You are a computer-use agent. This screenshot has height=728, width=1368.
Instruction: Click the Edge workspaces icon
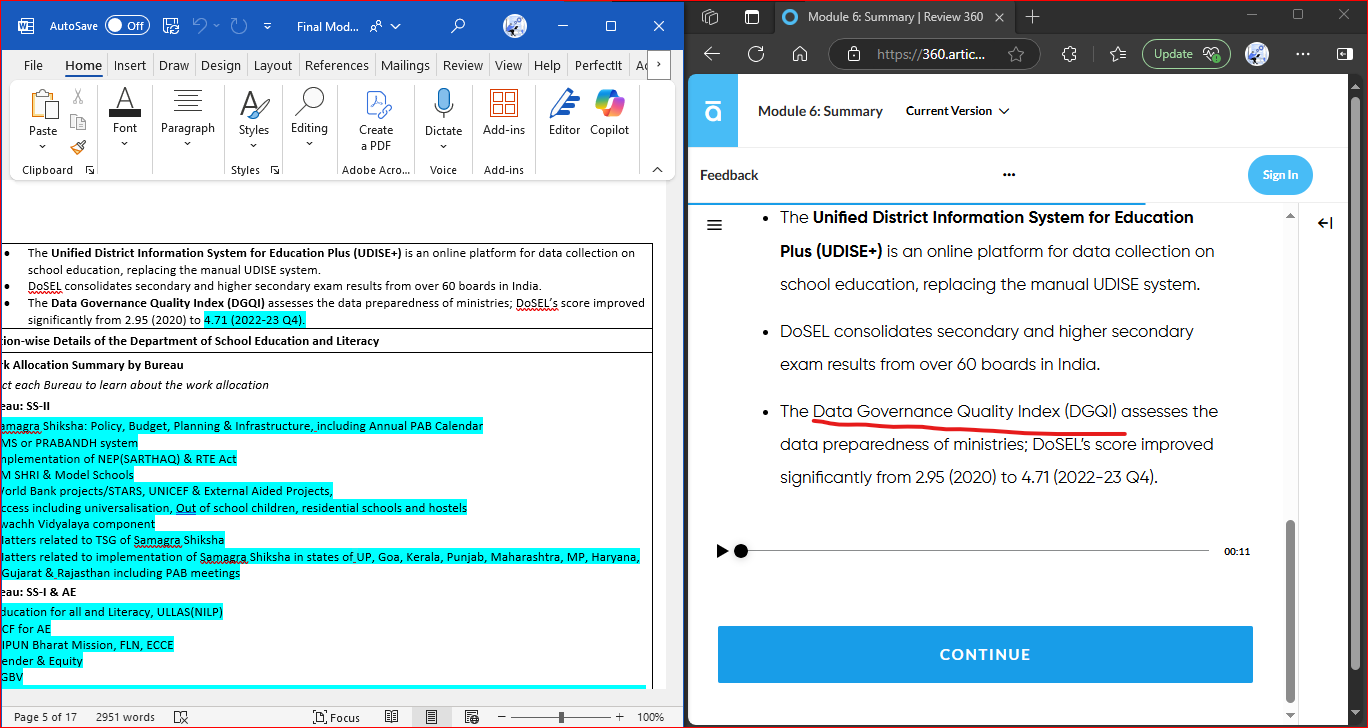click(x=711, y=16)
